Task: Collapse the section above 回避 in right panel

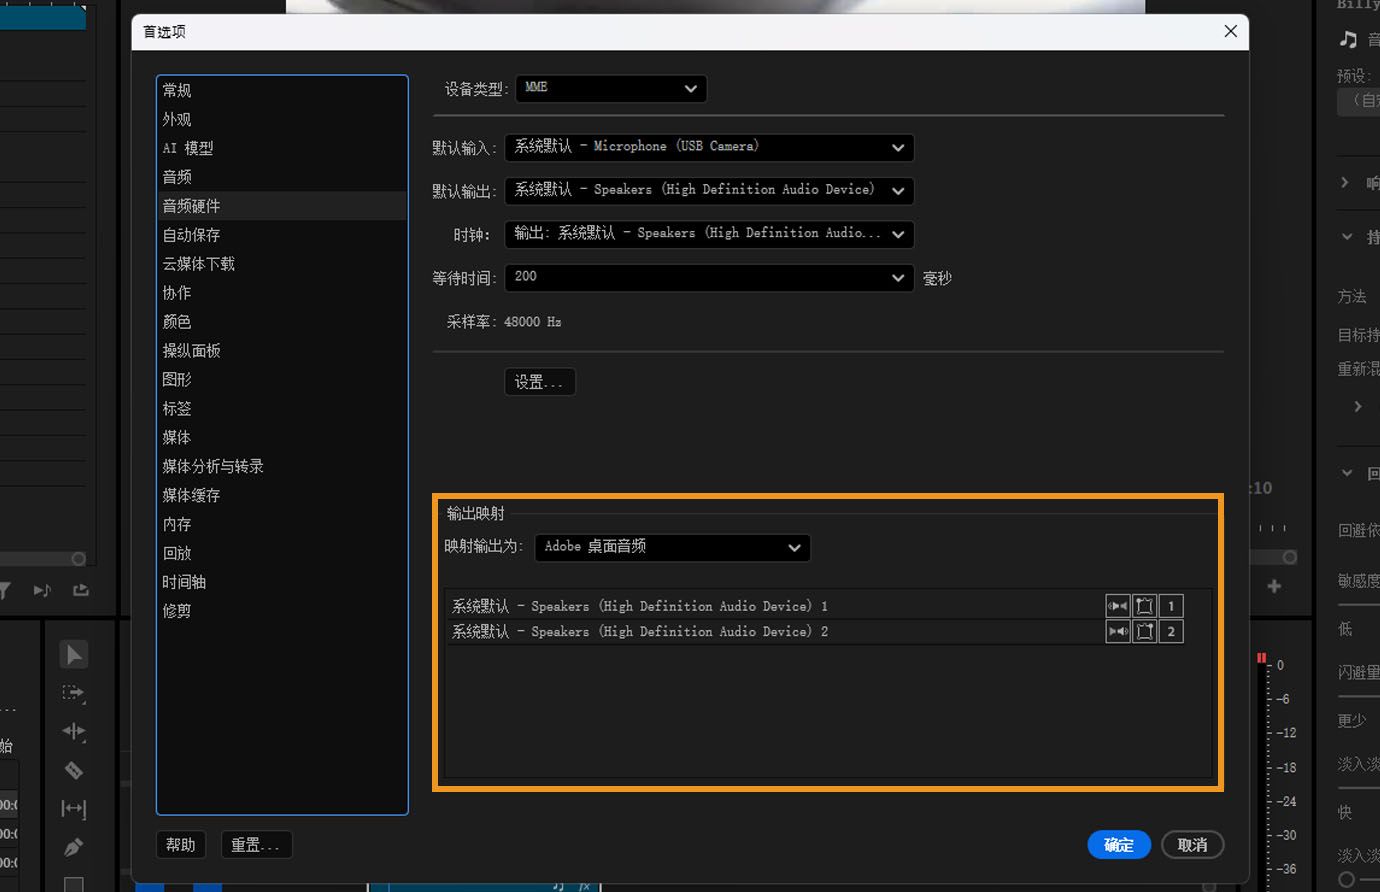Action: click(1347, 473)
